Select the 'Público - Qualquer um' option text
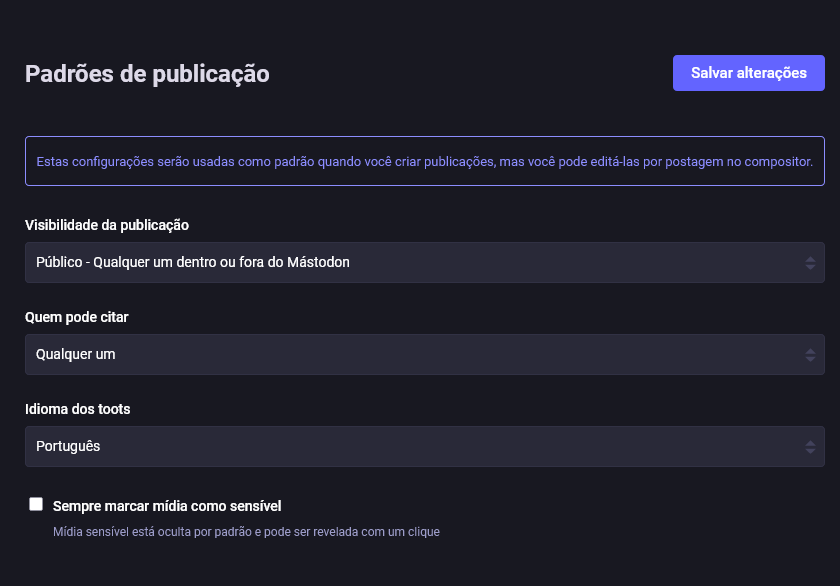Viewport: 840px width, 586px height. pyautogui.click(x=193, y=262)
